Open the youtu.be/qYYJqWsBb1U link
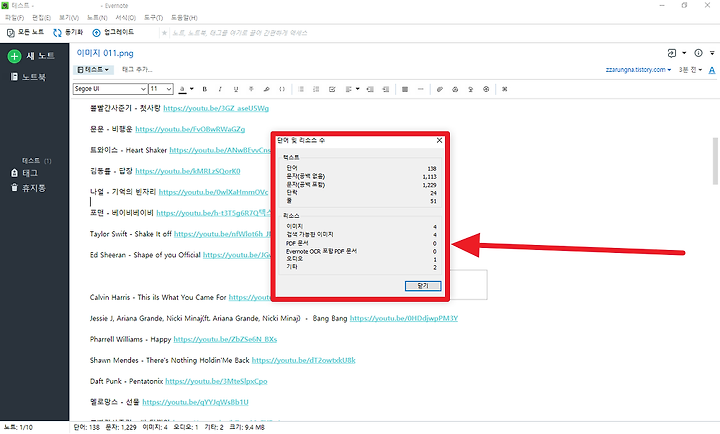This screenshot has width=720, height=434. pos(195,402)
